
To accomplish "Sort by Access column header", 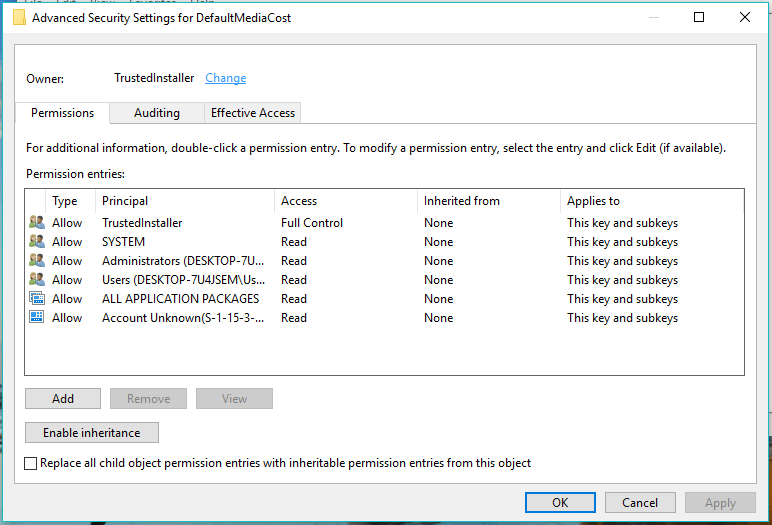I will point(345,201).
